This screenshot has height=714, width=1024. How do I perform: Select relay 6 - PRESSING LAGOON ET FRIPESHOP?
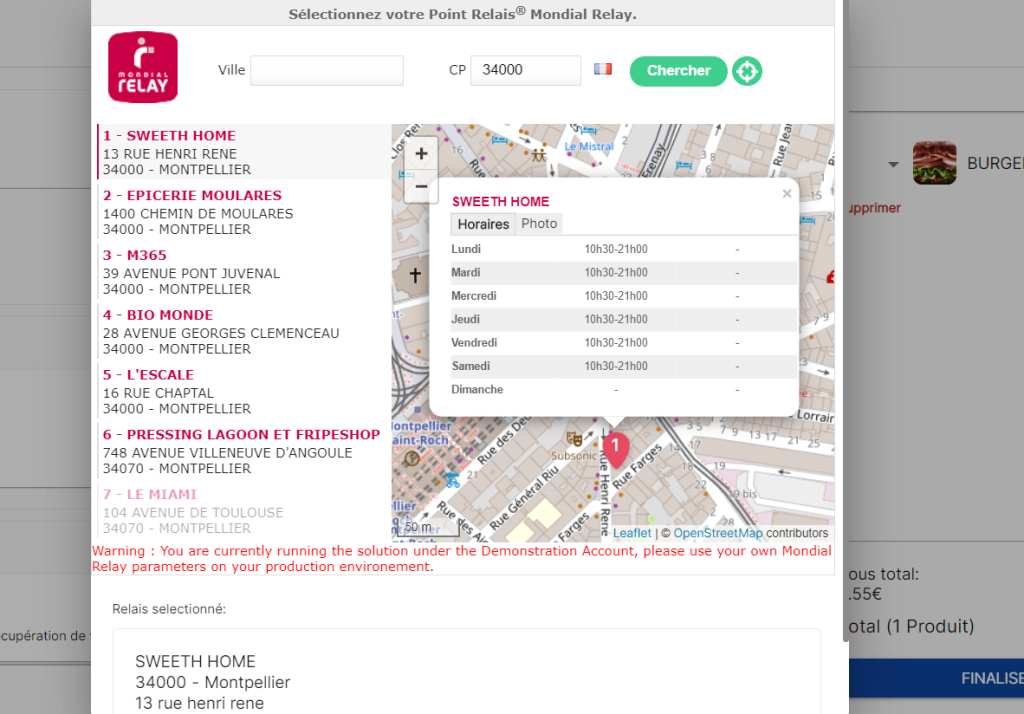pyautogui.click(x=244, y=451)
